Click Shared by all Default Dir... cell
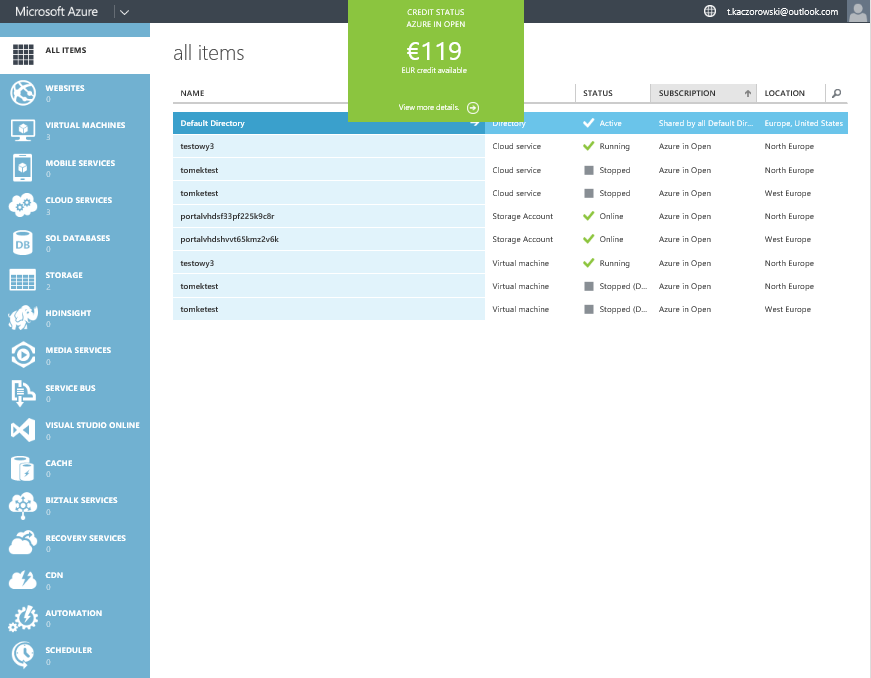Screen dimensions: 871x678 coord(705,123)
